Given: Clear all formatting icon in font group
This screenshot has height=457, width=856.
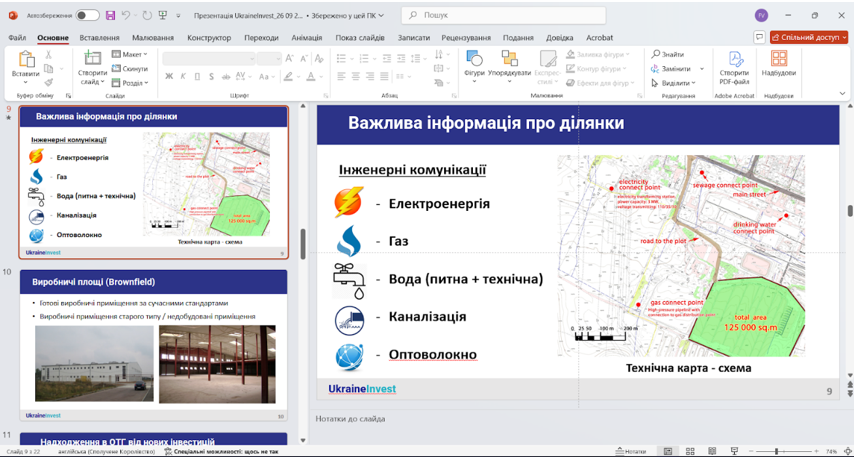Looking at the screenshot, I should (x=319, y=58).
